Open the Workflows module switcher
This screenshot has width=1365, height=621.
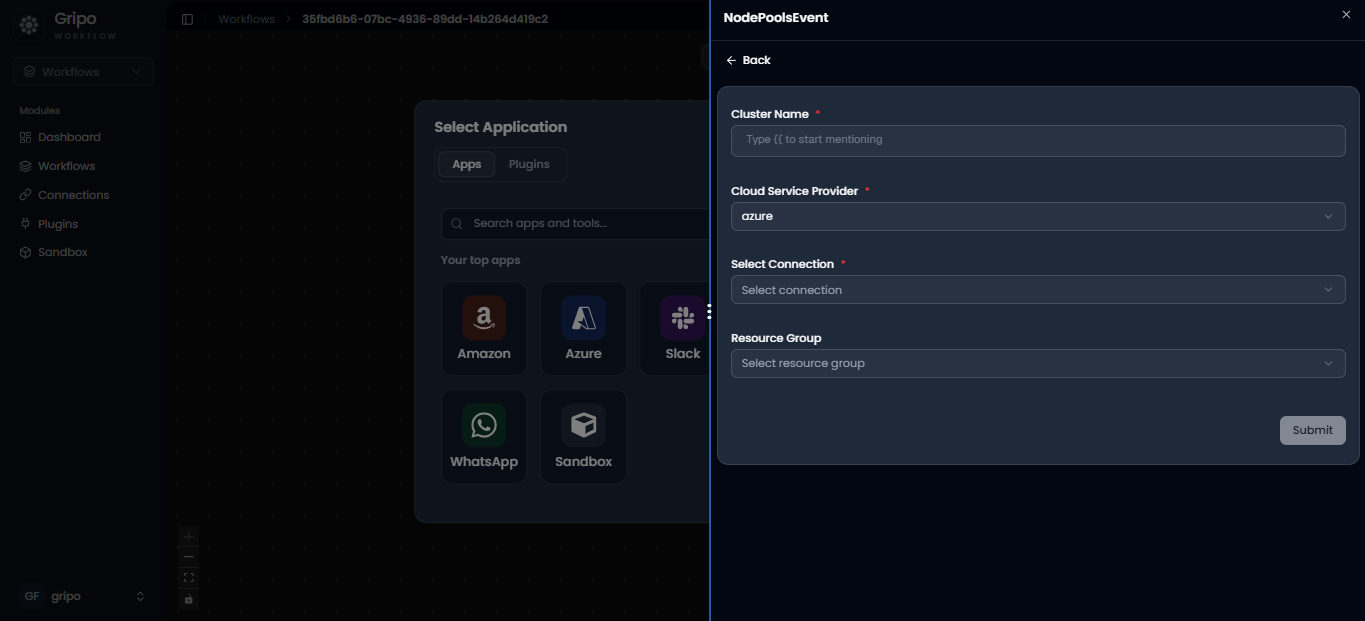84,72
